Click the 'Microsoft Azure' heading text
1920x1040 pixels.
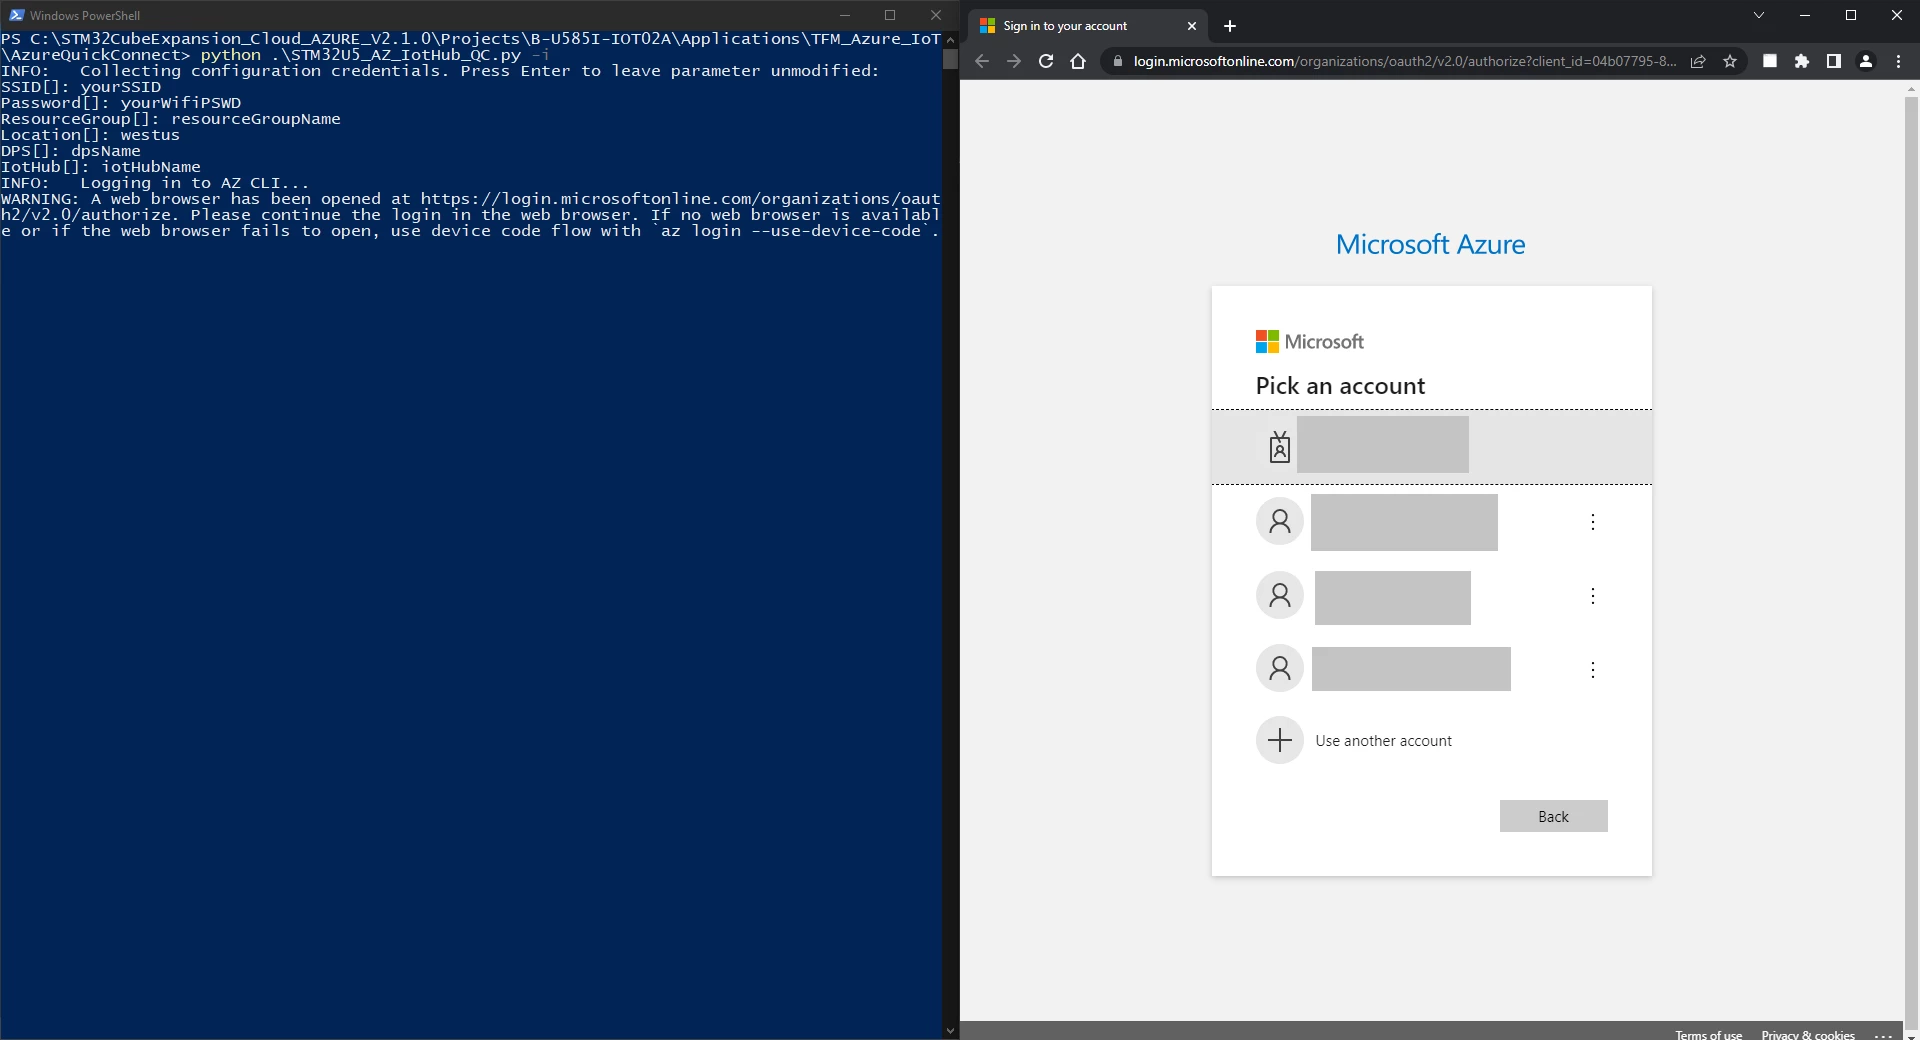pos(1431,244)
